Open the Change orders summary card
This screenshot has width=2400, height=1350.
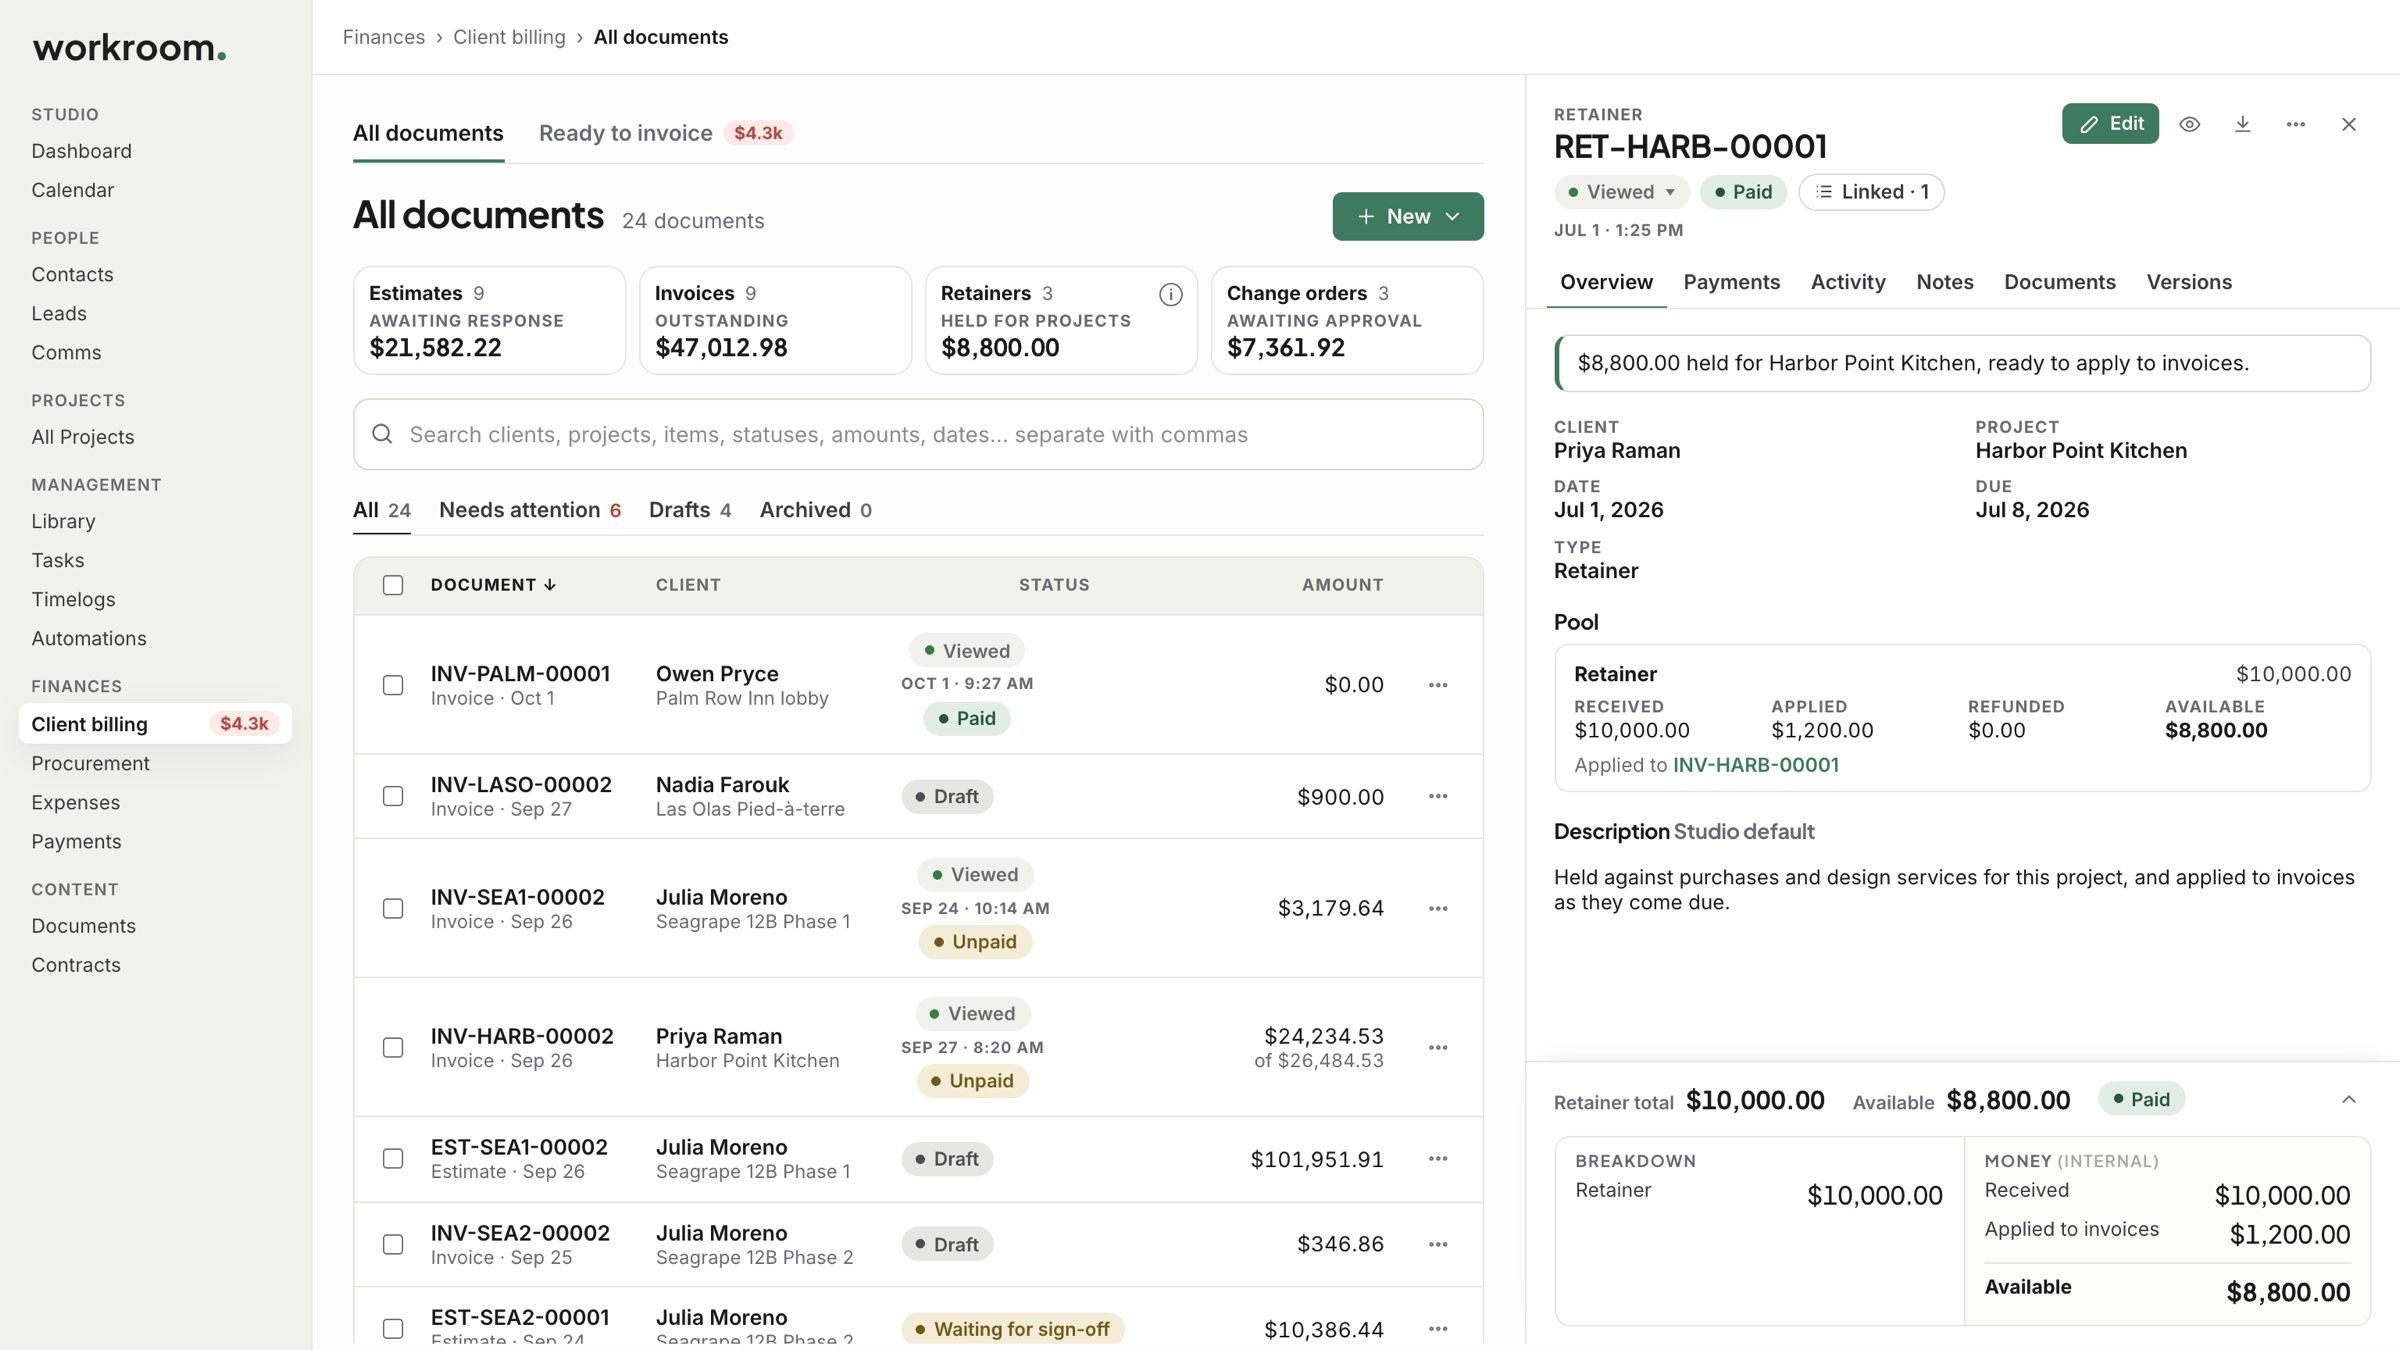pos(1347,320)
